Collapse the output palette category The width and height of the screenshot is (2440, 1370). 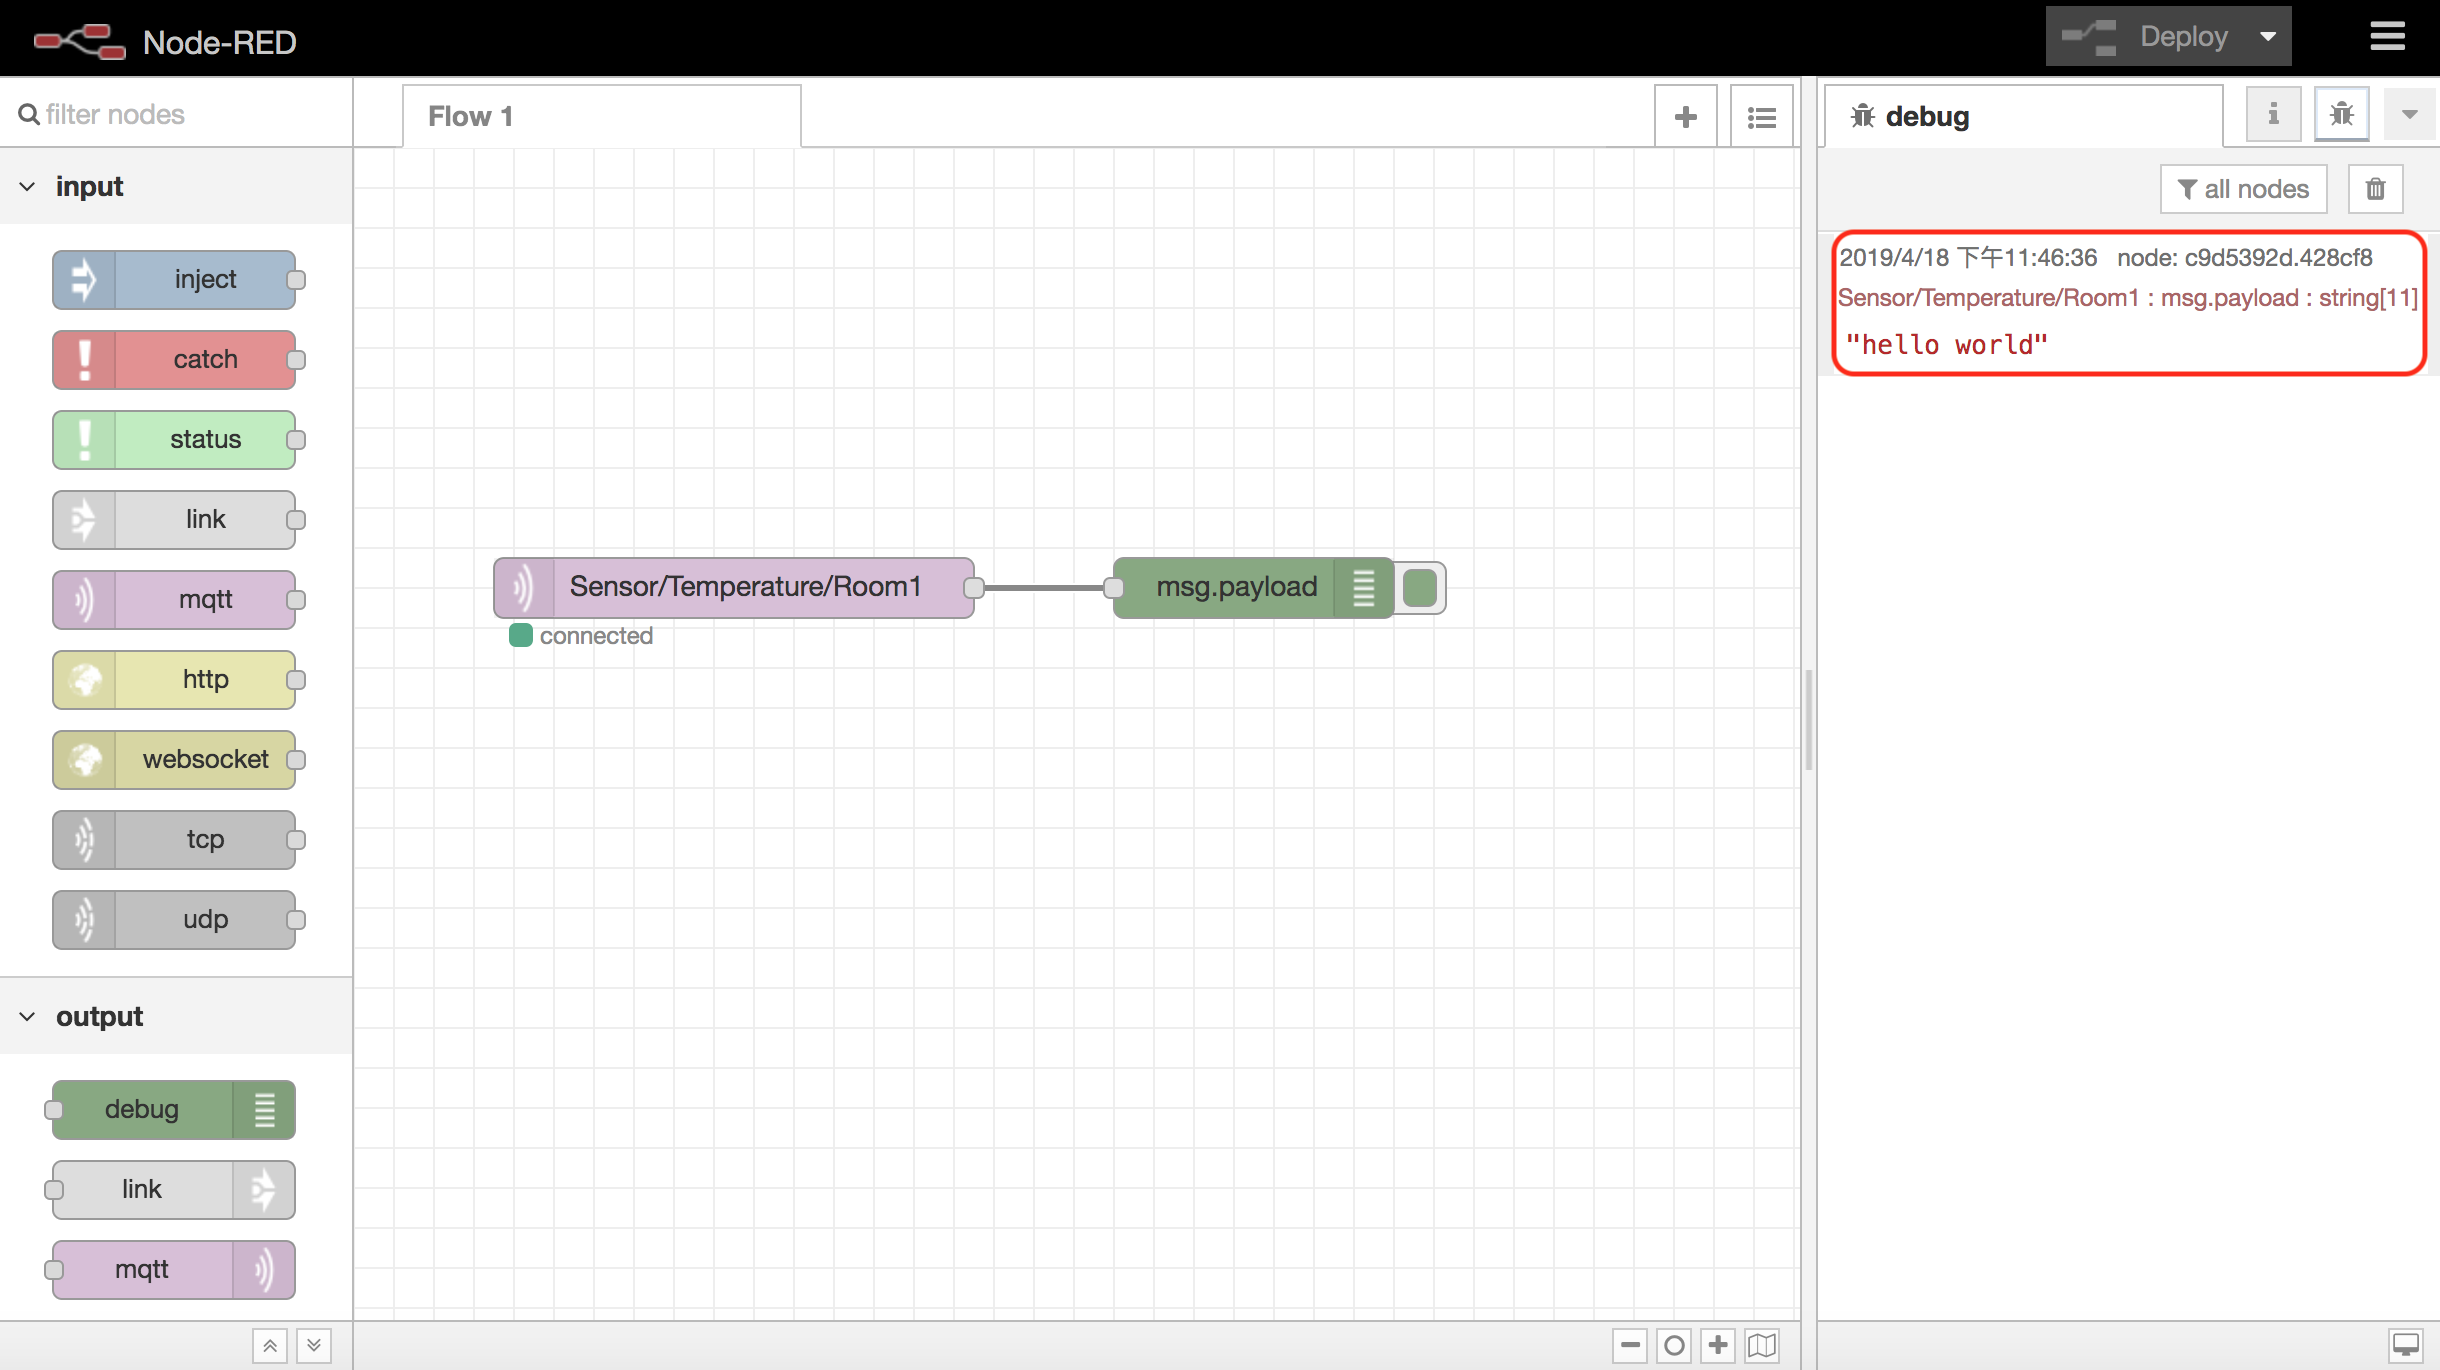176,1017
